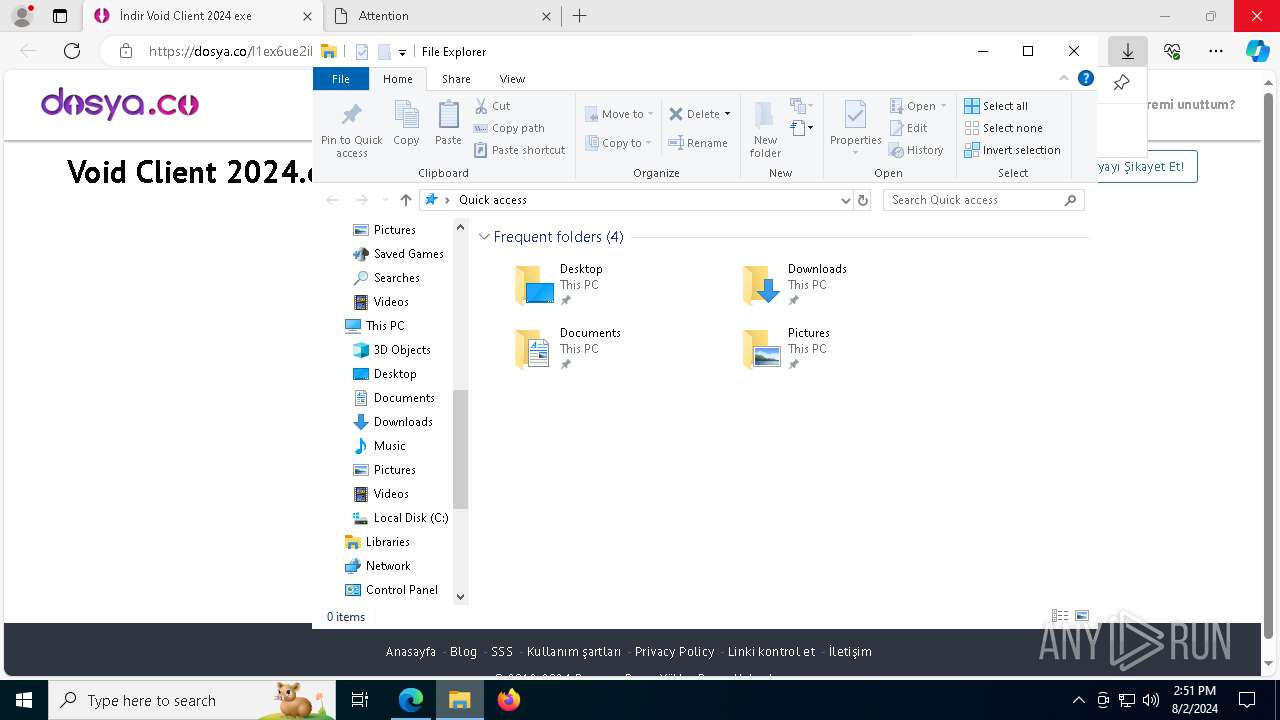Open Windows Start menu
This screenshot has height=720, width=1280.
(24, 700)
